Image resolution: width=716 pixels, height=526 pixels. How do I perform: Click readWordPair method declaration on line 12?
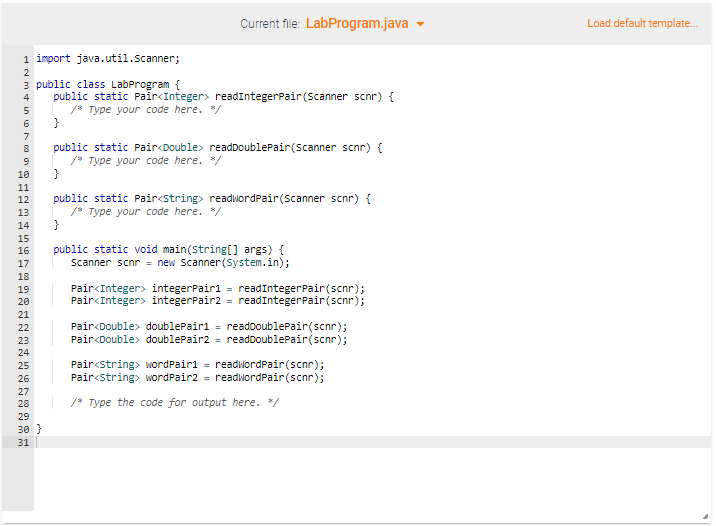212,199
